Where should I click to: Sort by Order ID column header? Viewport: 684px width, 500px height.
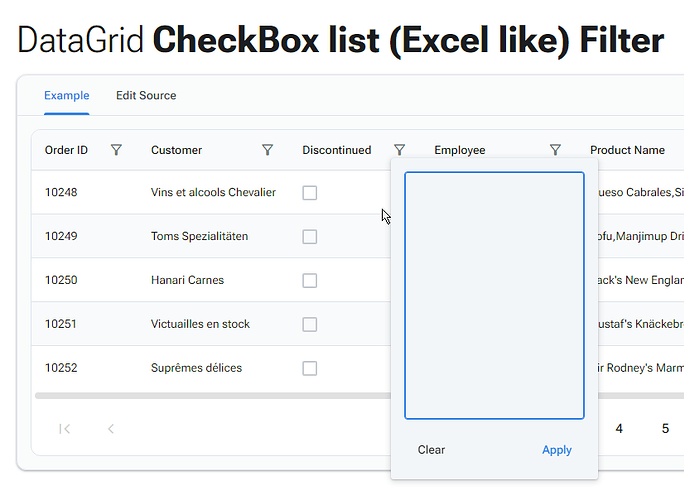click(66, 150)
